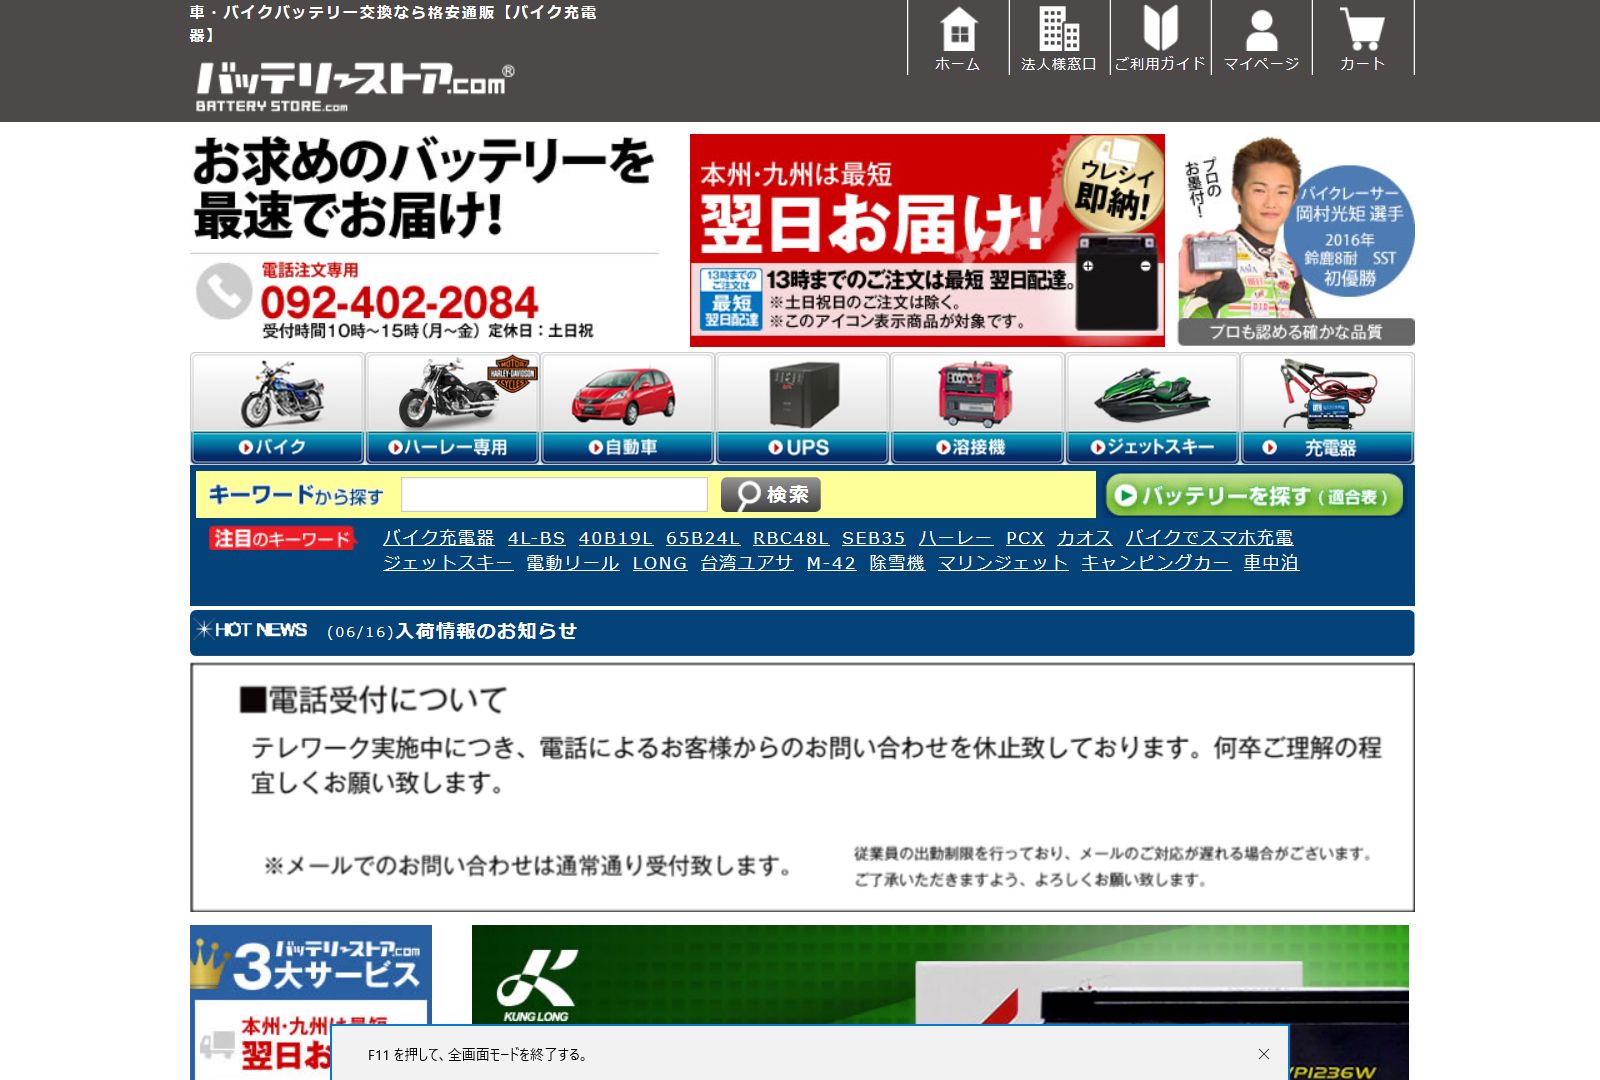Click the 翌日お届け red delivery banner
Screen dimensions: 1600x1080
point(927,240)
